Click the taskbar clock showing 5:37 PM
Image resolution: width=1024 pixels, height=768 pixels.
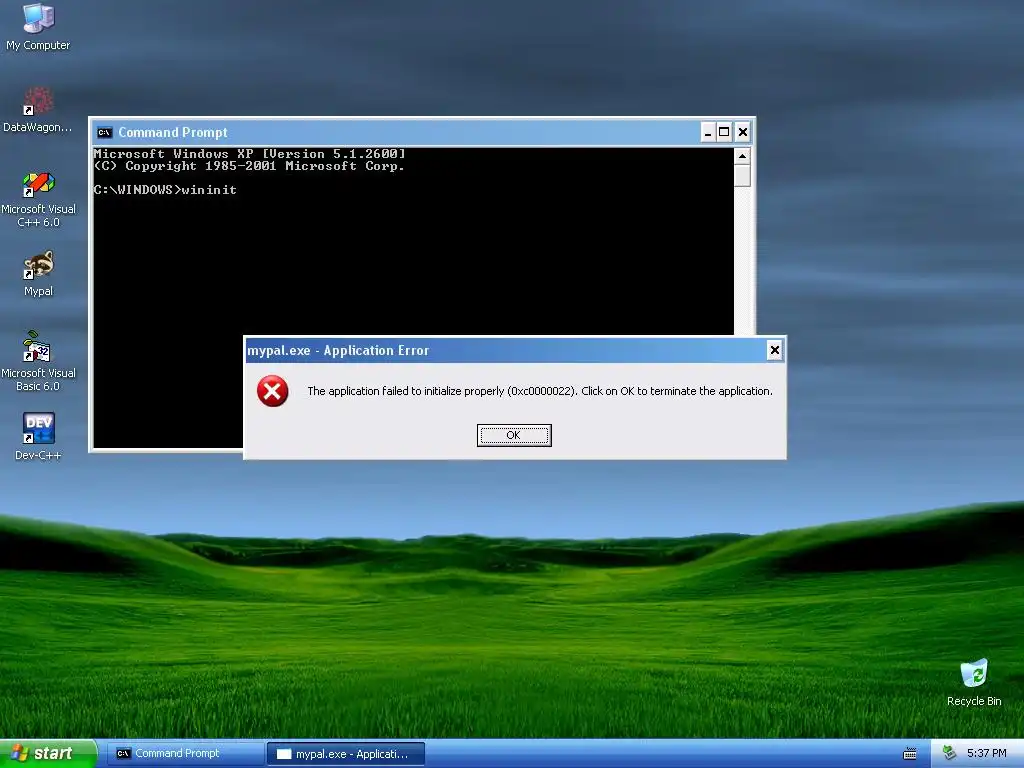click(x=986, y=754)
